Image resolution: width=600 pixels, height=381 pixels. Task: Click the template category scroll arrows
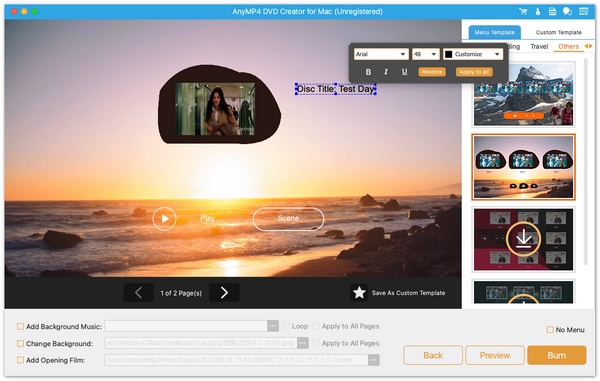click(x=588, y=46)
